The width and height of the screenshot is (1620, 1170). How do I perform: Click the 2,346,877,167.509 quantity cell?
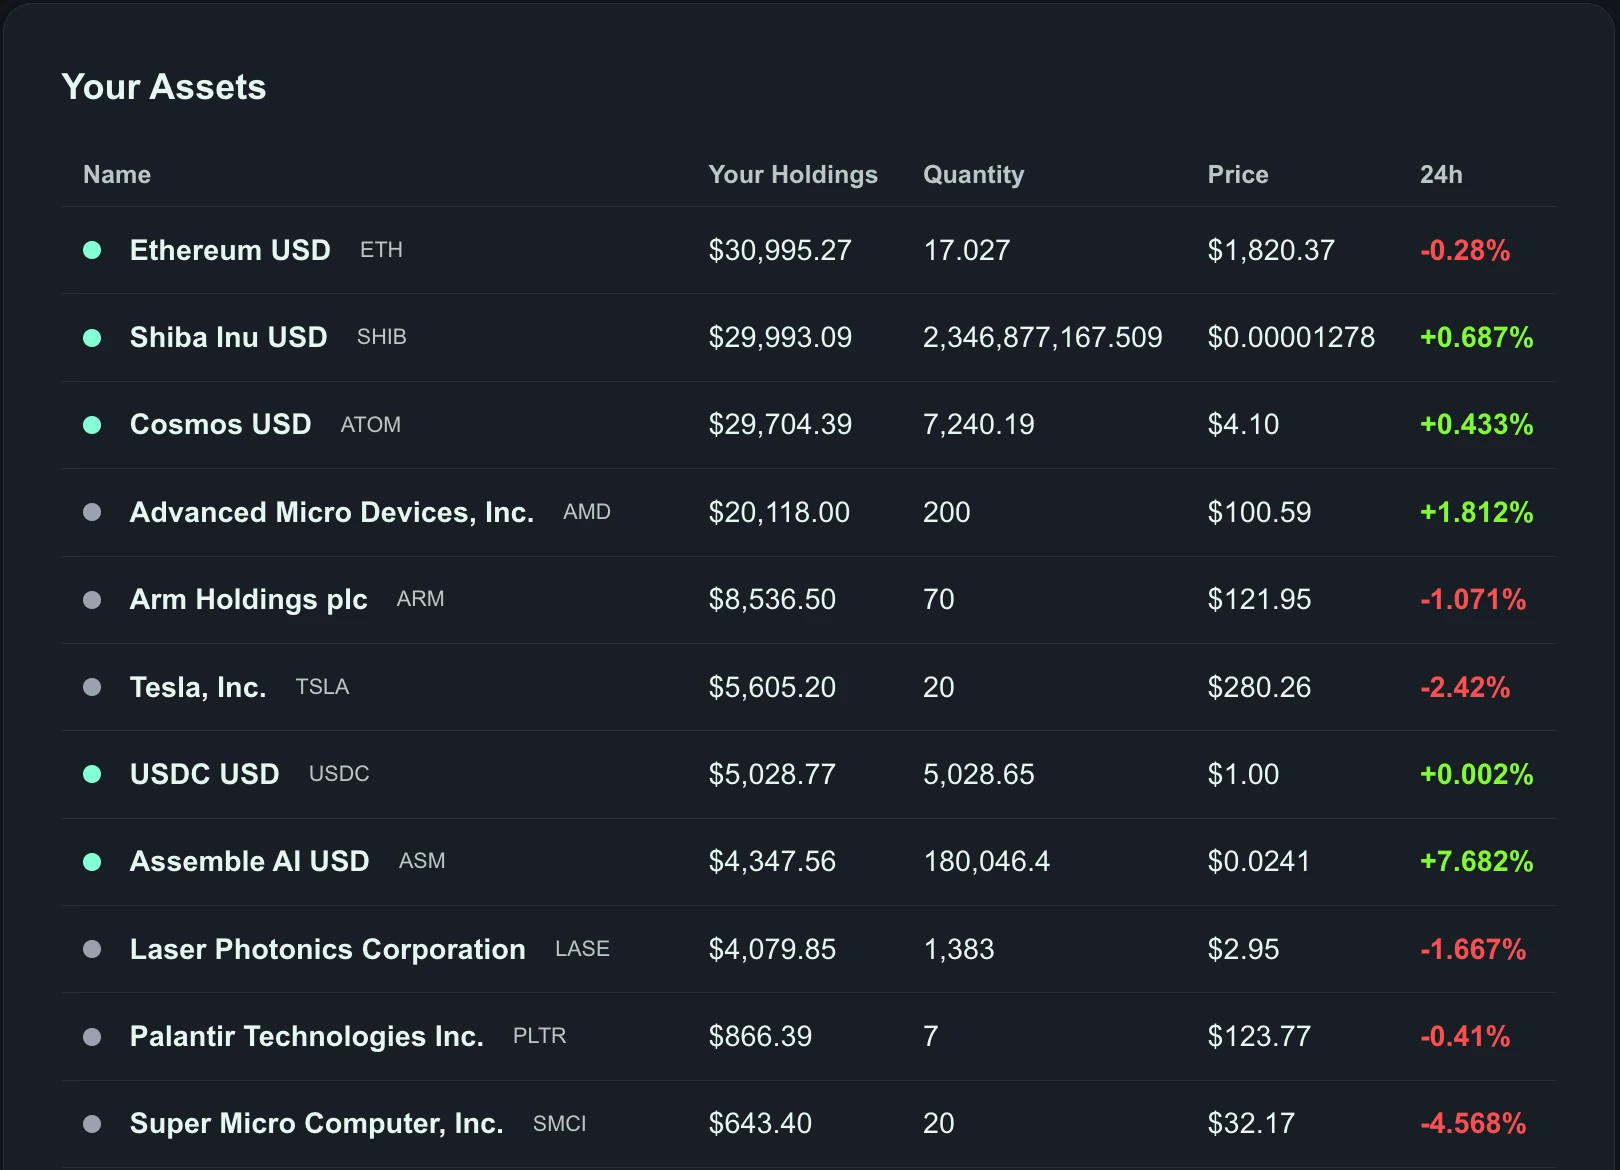point(1043,338)
